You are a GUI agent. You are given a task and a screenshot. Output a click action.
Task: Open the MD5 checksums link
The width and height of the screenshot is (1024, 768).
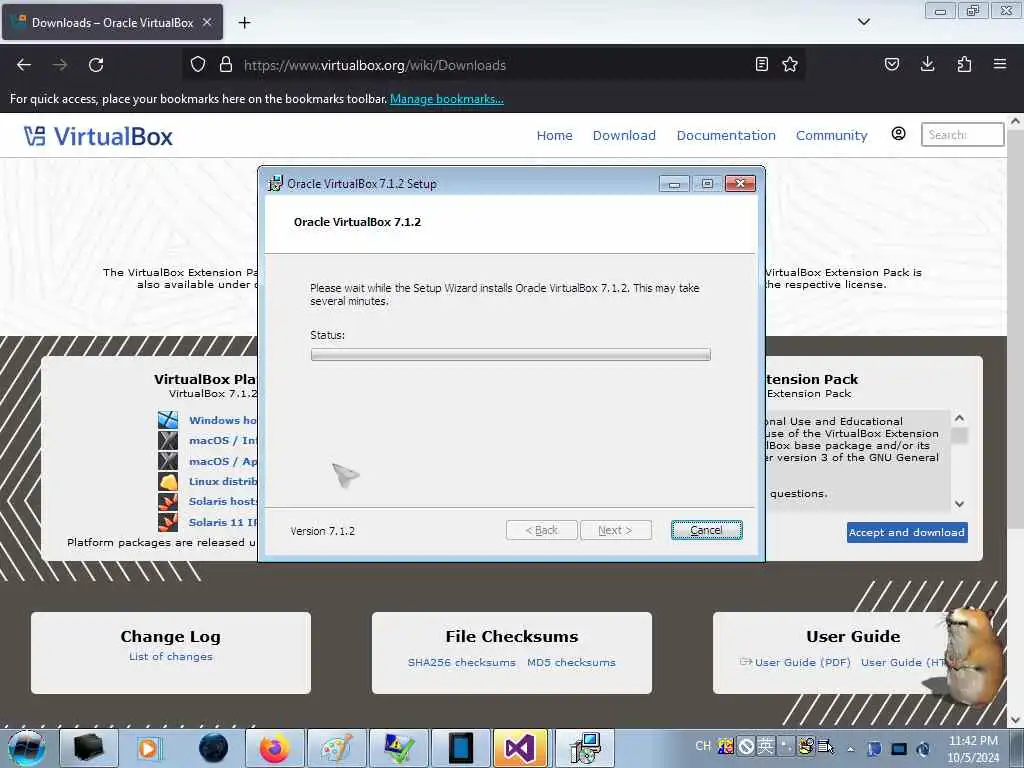pyautogui.click(x=571, y=662)
